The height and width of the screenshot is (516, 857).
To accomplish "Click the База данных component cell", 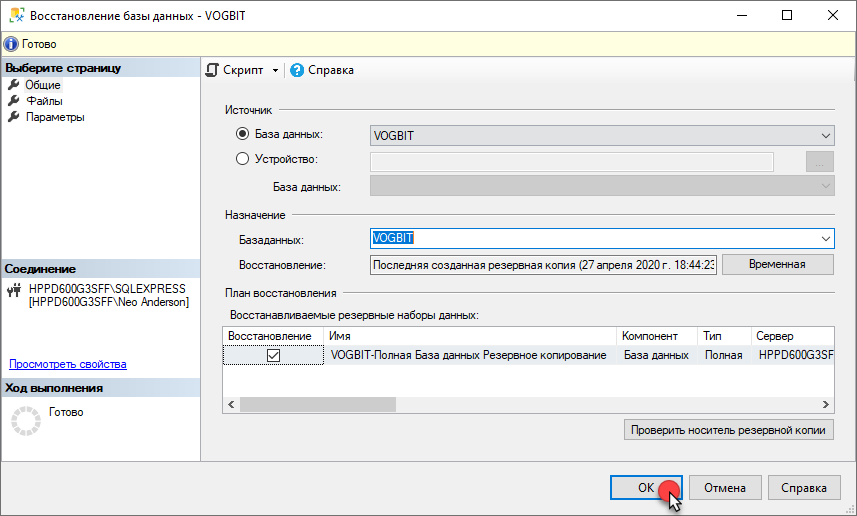I will 656,355.
